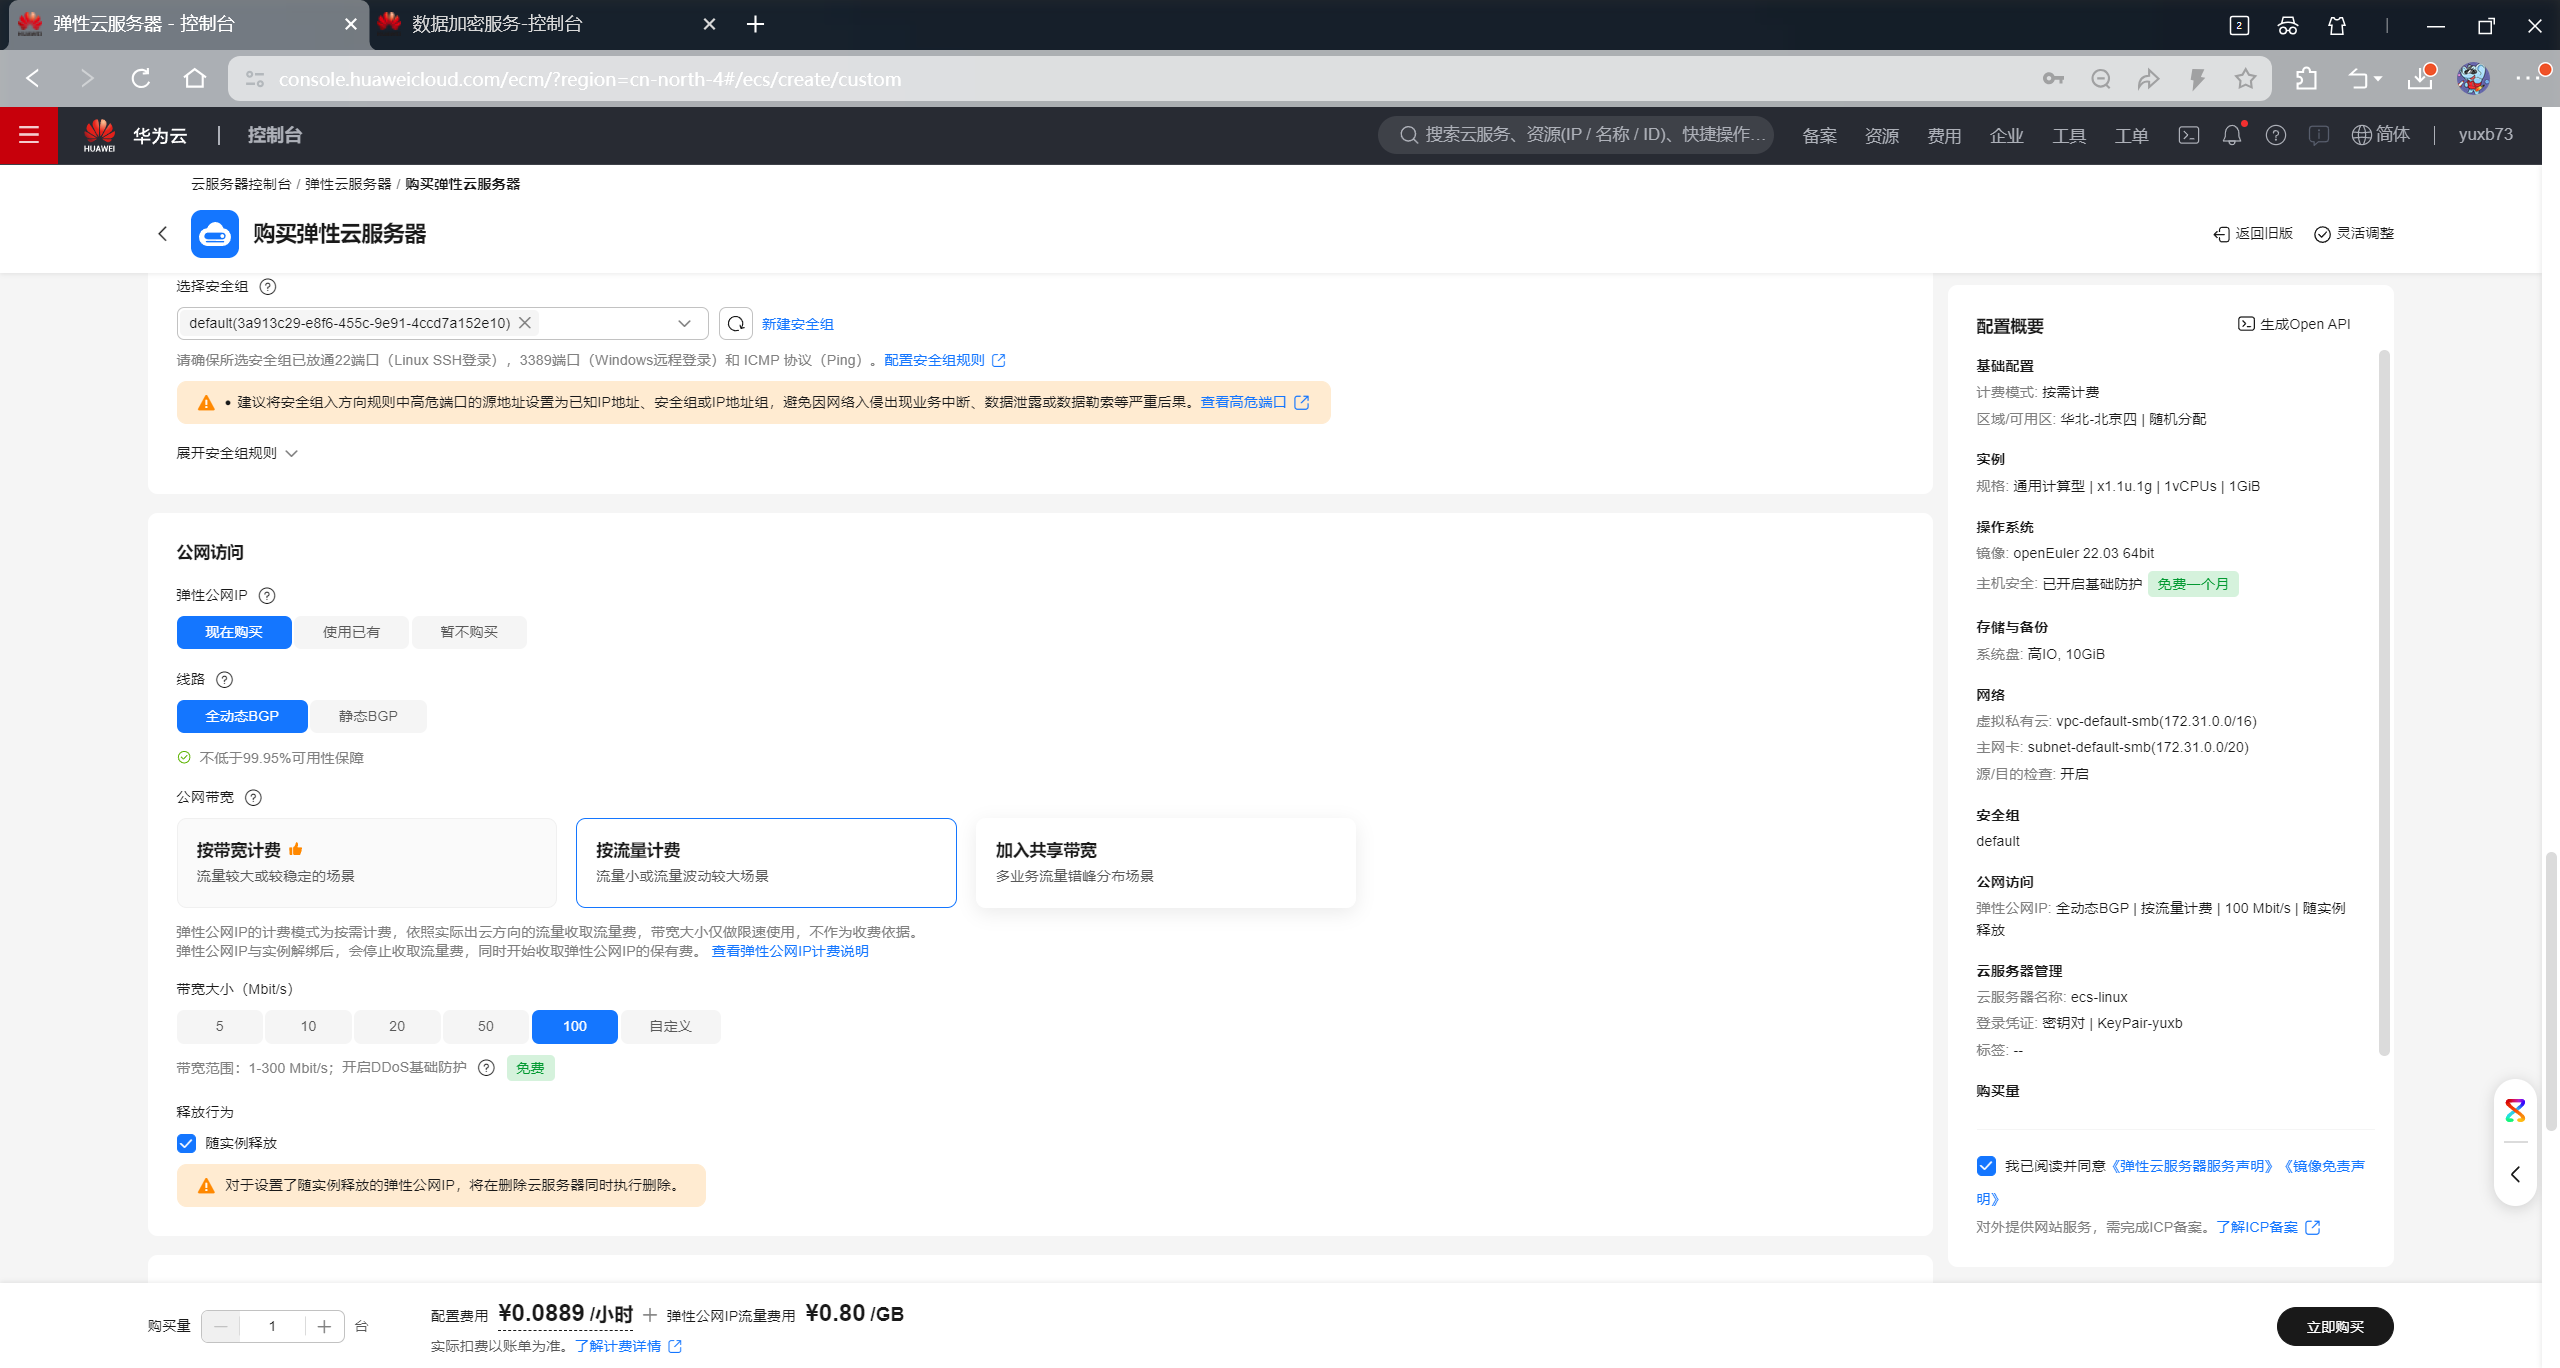Clear the default security group selection
The image size is (2560, 1368).
[x=525, y=323]
